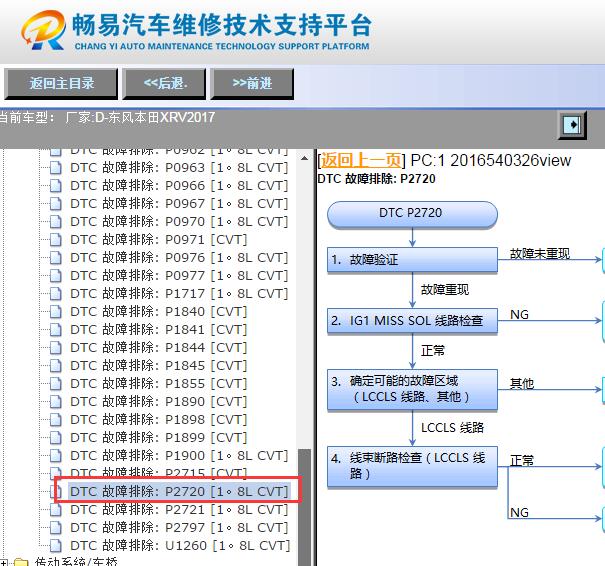Click the document icon beside P0967

click(56, 204)
